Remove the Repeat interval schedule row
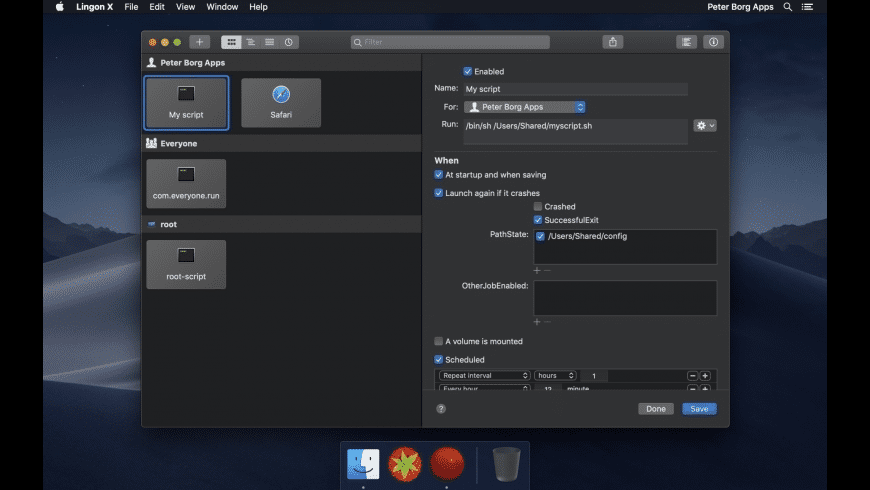Image resolution: width=870 pixels, height=490 pixels. pos(692,376)
